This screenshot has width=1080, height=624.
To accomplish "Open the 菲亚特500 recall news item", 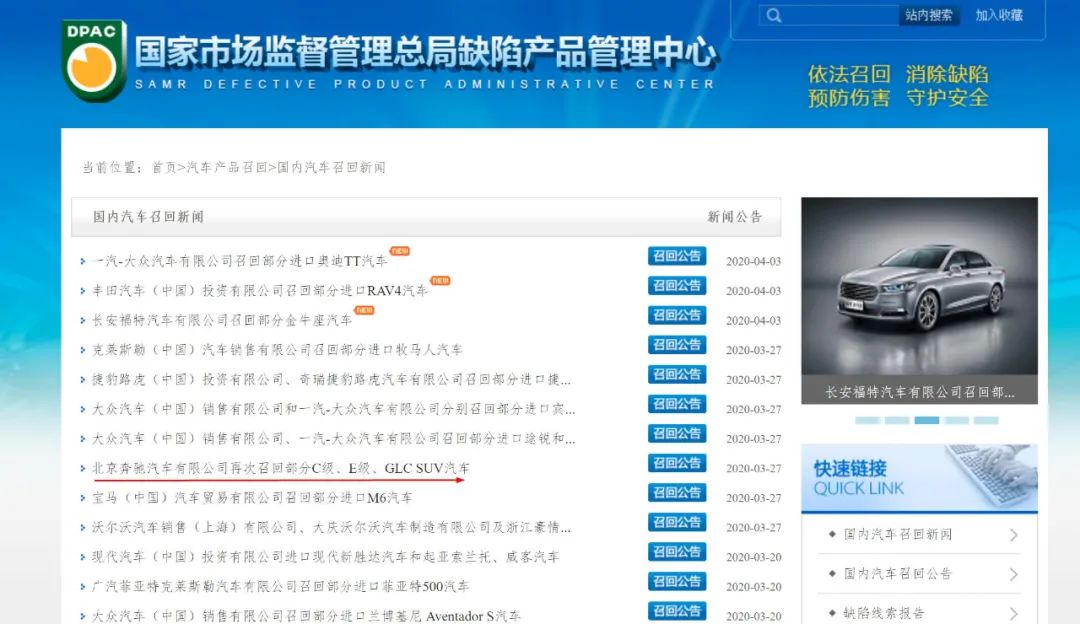I will 280,587.
